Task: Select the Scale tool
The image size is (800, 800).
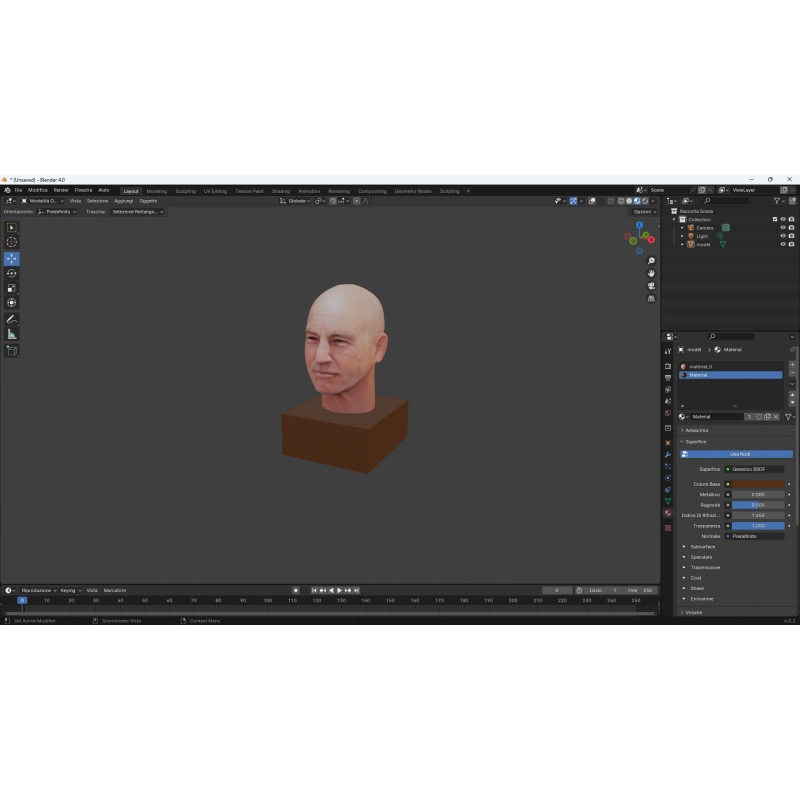Action: coord(12,288)
